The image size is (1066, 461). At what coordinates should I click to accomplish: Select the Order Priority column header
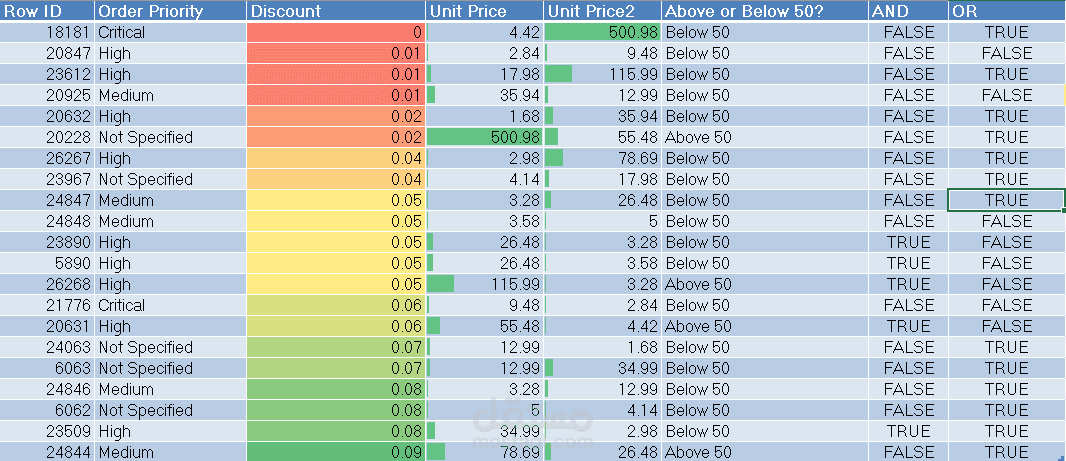[x=170, y=11]
